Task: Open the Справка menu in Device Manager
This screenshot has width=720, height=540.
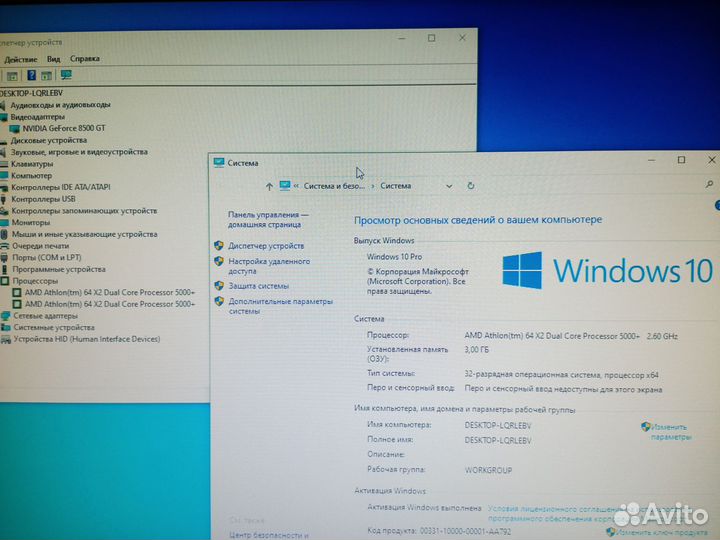Action: point(85,58)
